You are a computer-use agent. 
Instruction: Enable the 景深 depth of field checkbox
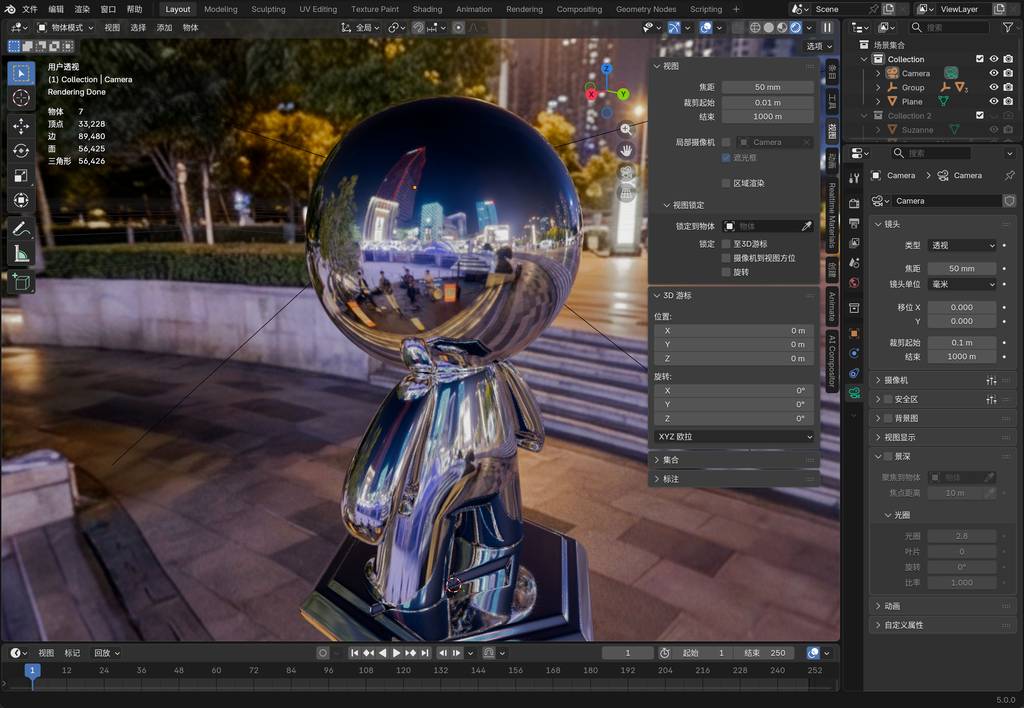887,456
